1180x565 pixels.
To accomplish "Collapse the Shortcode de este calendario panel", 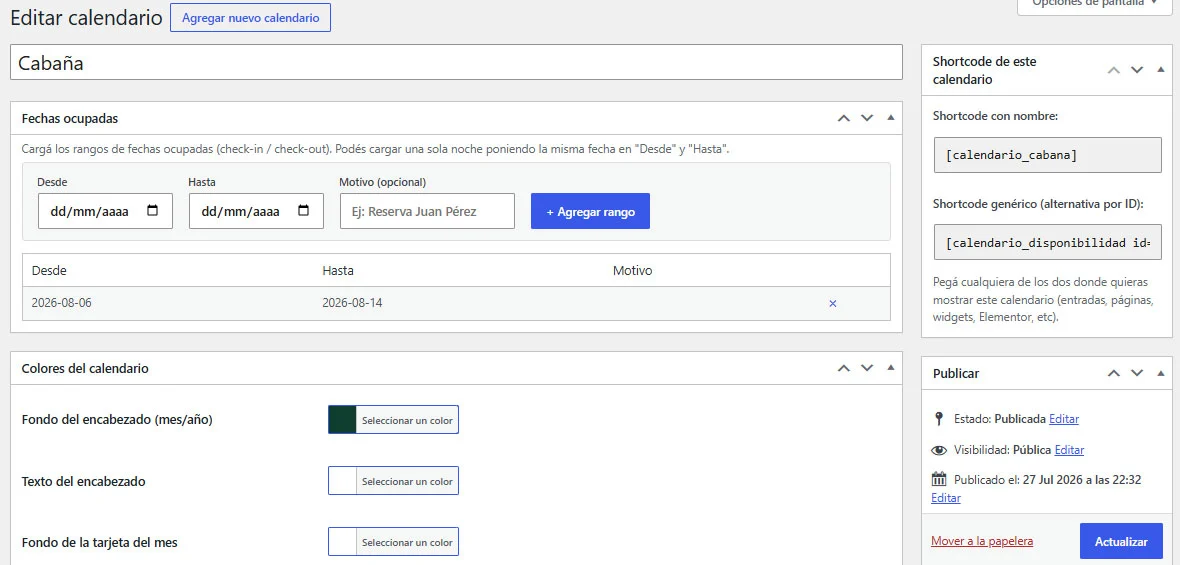I will tap(1161, 70).
